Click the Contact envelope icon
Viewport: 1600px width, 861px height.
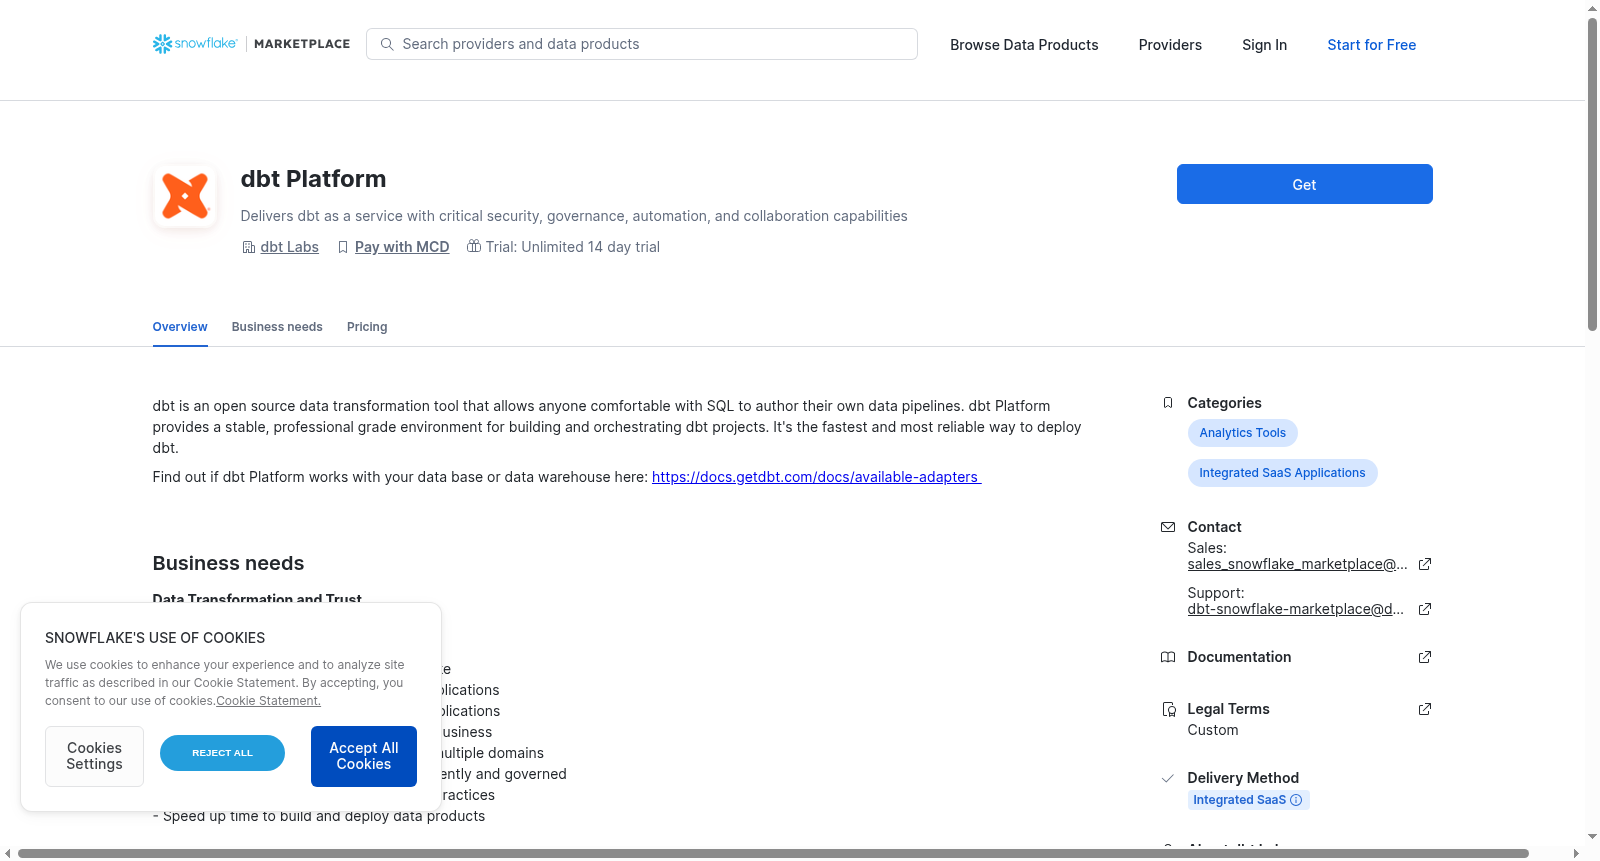(x=1168, y=527)
